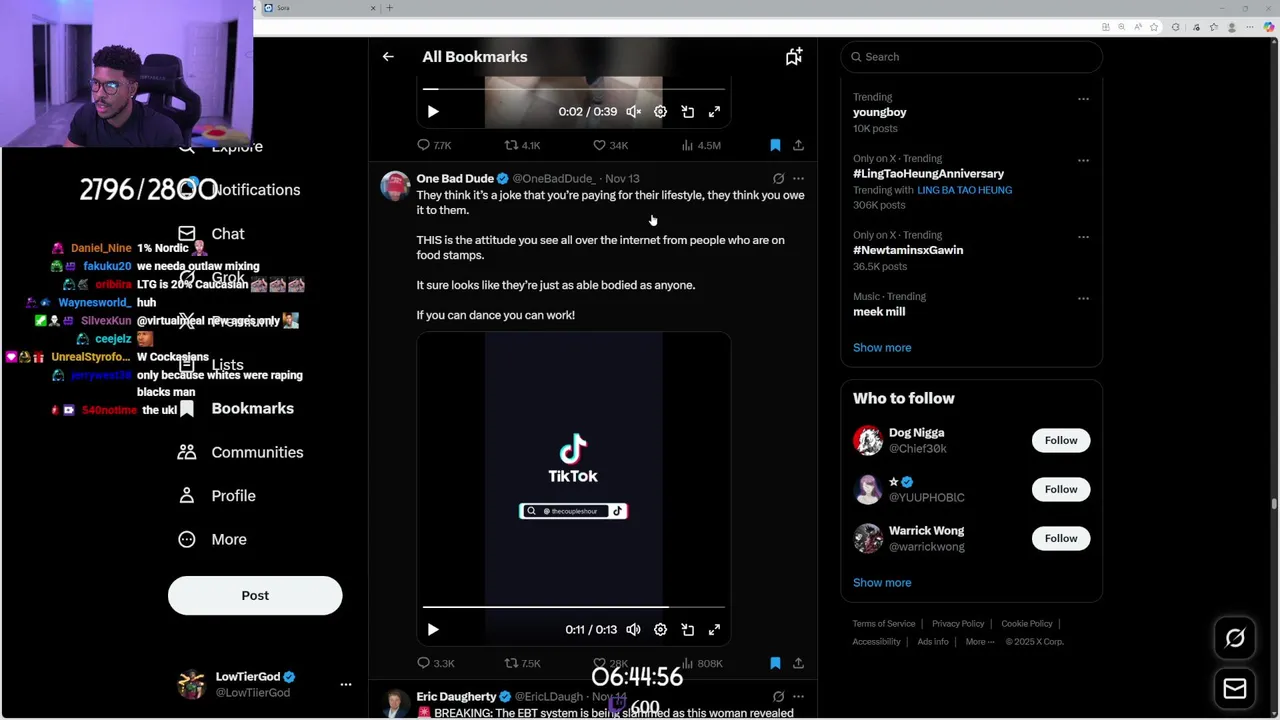Image resolution: width=1280 pixels, height=720 pixels.
Task: Play the first video at 0:02 / 0:39
Action: [433, 112]
